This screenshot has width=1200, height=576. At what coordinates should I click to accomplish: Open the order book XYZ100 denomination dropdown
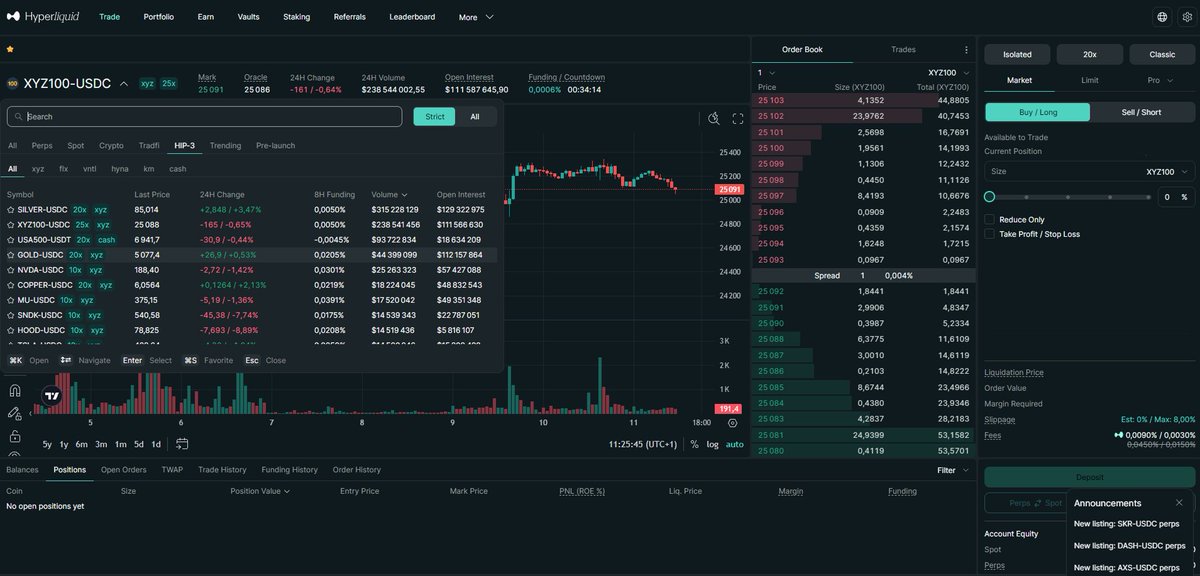(x=949, y=73)
